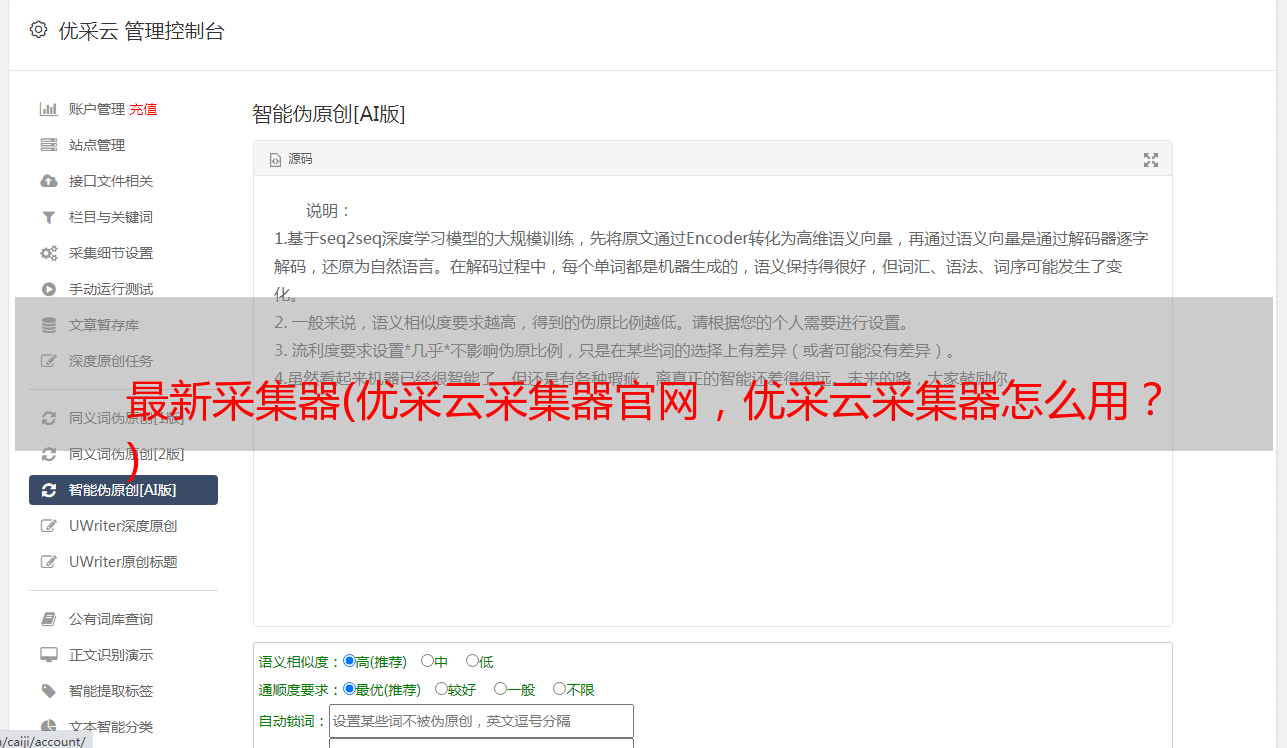Click the monitor icon beside 正文识别演示
Viewport: 1287px width, 748px height.
[x=48, y=655]
